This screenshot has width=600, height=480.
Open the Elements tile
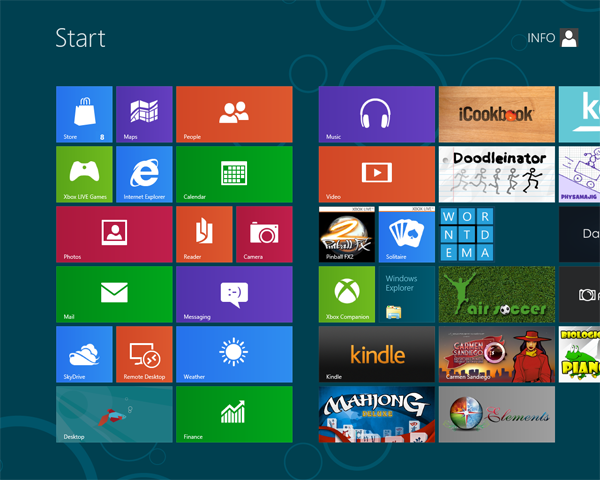click(497, 414)
